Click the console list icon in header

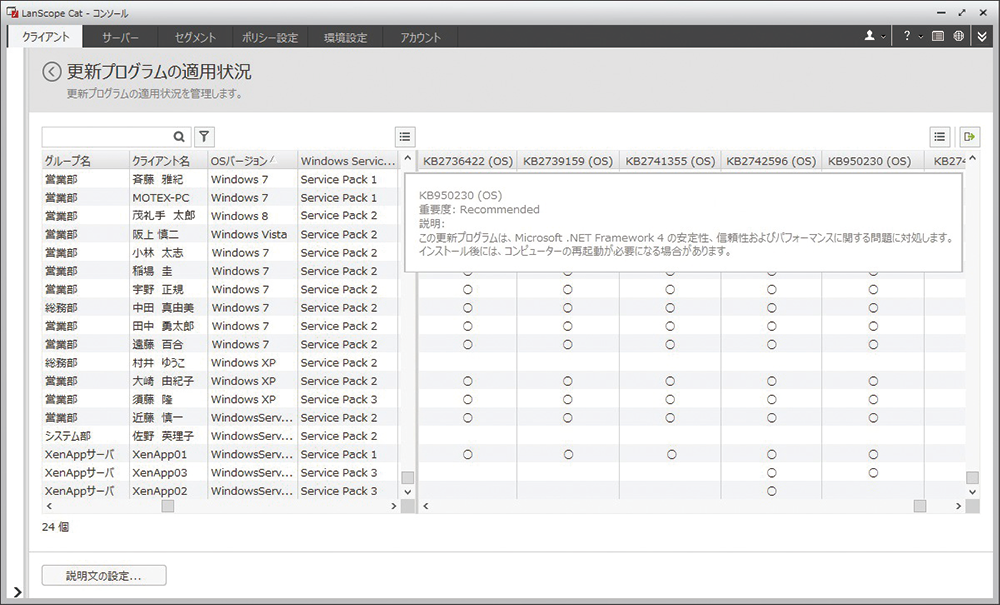pos(938,36)
